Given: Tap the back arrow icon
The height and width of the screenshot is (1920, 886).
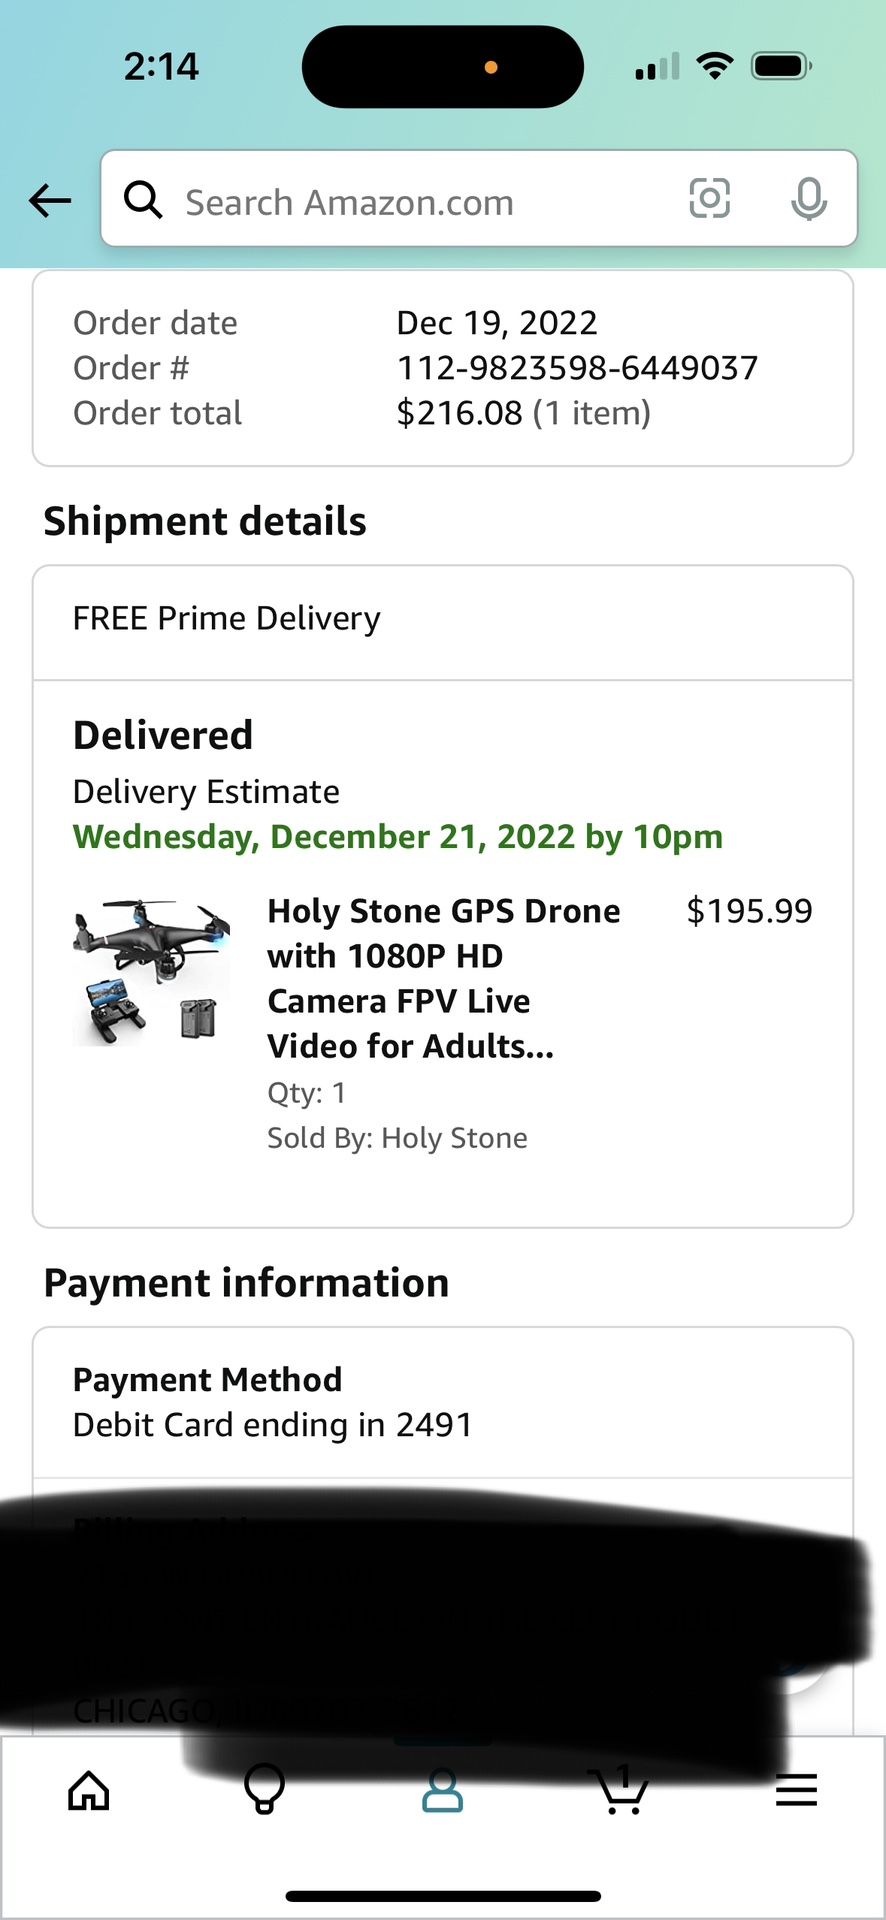Looking at the screenshot, I should point(50,201).
